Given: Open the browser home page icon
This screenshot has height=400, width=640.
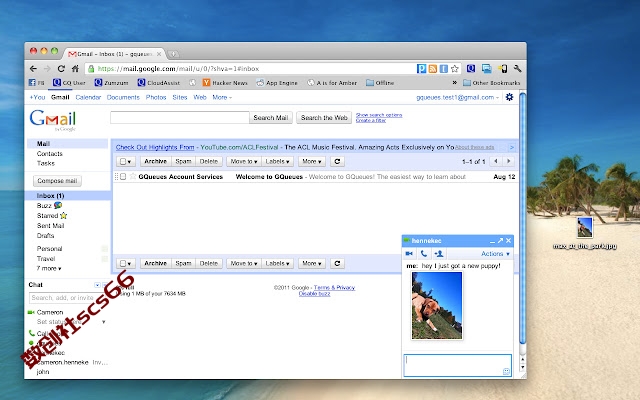Looking at the screenshot, I should coord(75,69).
